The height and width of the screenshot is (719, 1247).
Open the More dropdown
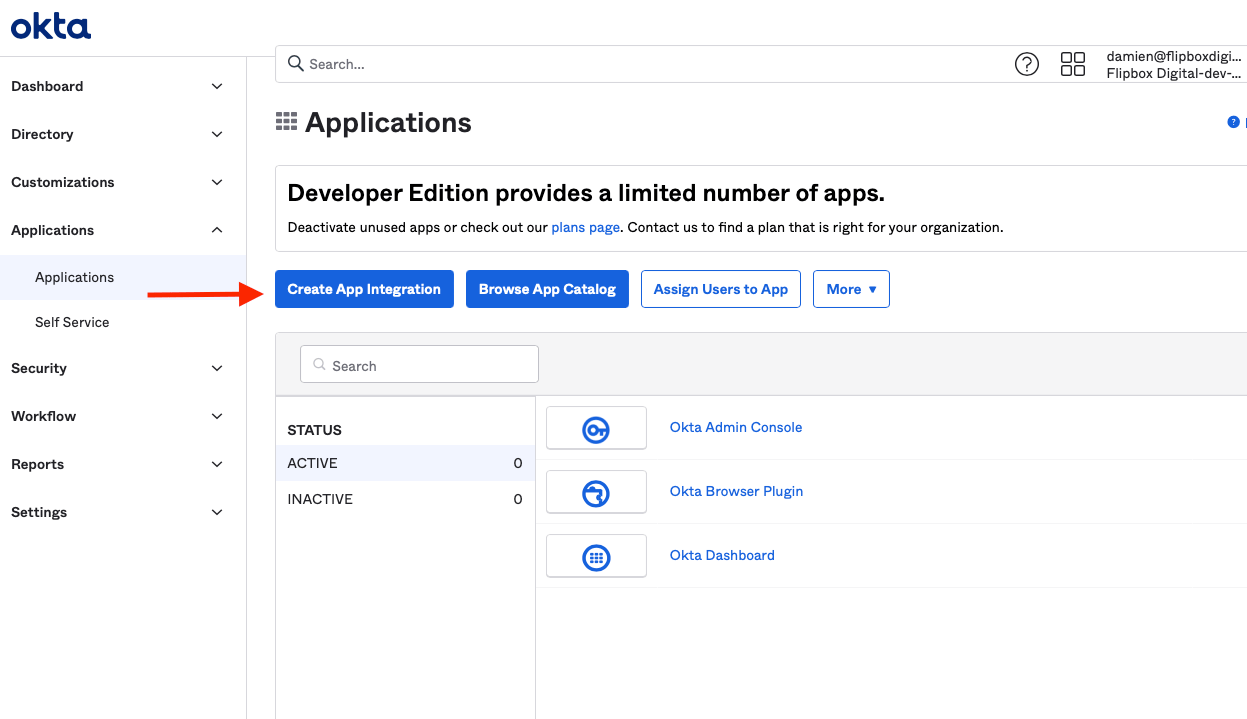[850, 289]
